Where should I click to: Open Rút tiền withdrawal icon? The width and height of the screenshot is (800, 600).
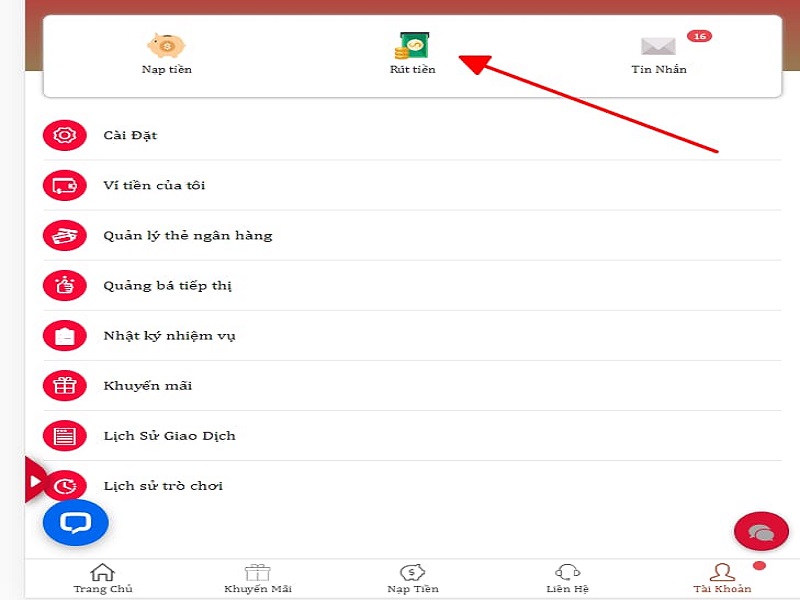pyautogui.click(x=412, y=47)
